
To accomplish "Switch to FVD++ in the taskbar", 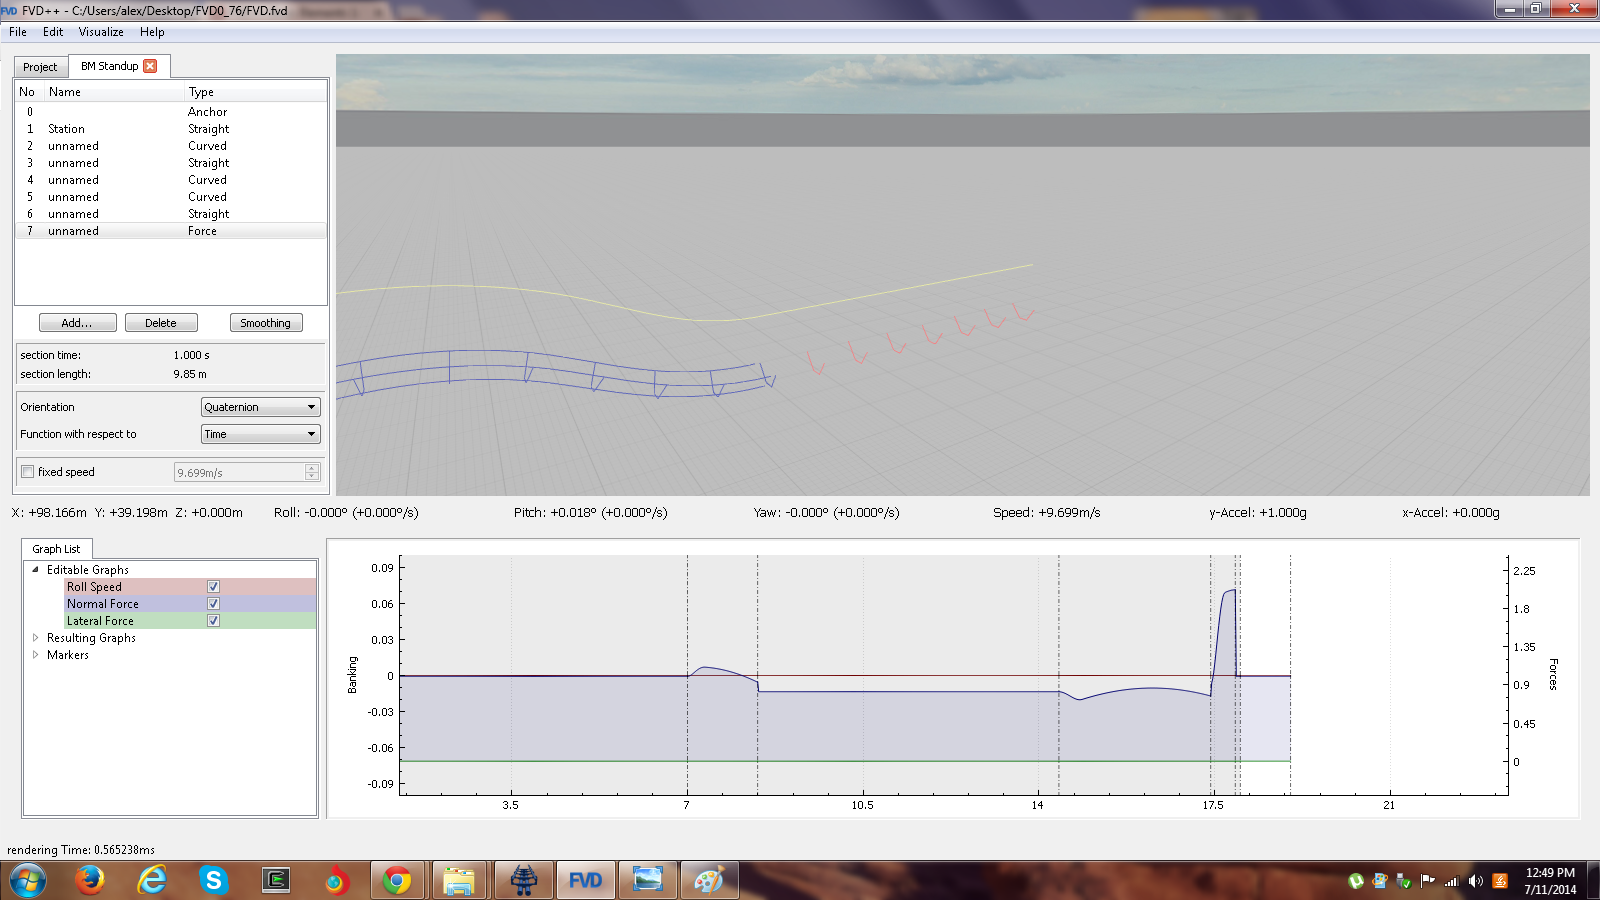I will click(x=585, y=880).
